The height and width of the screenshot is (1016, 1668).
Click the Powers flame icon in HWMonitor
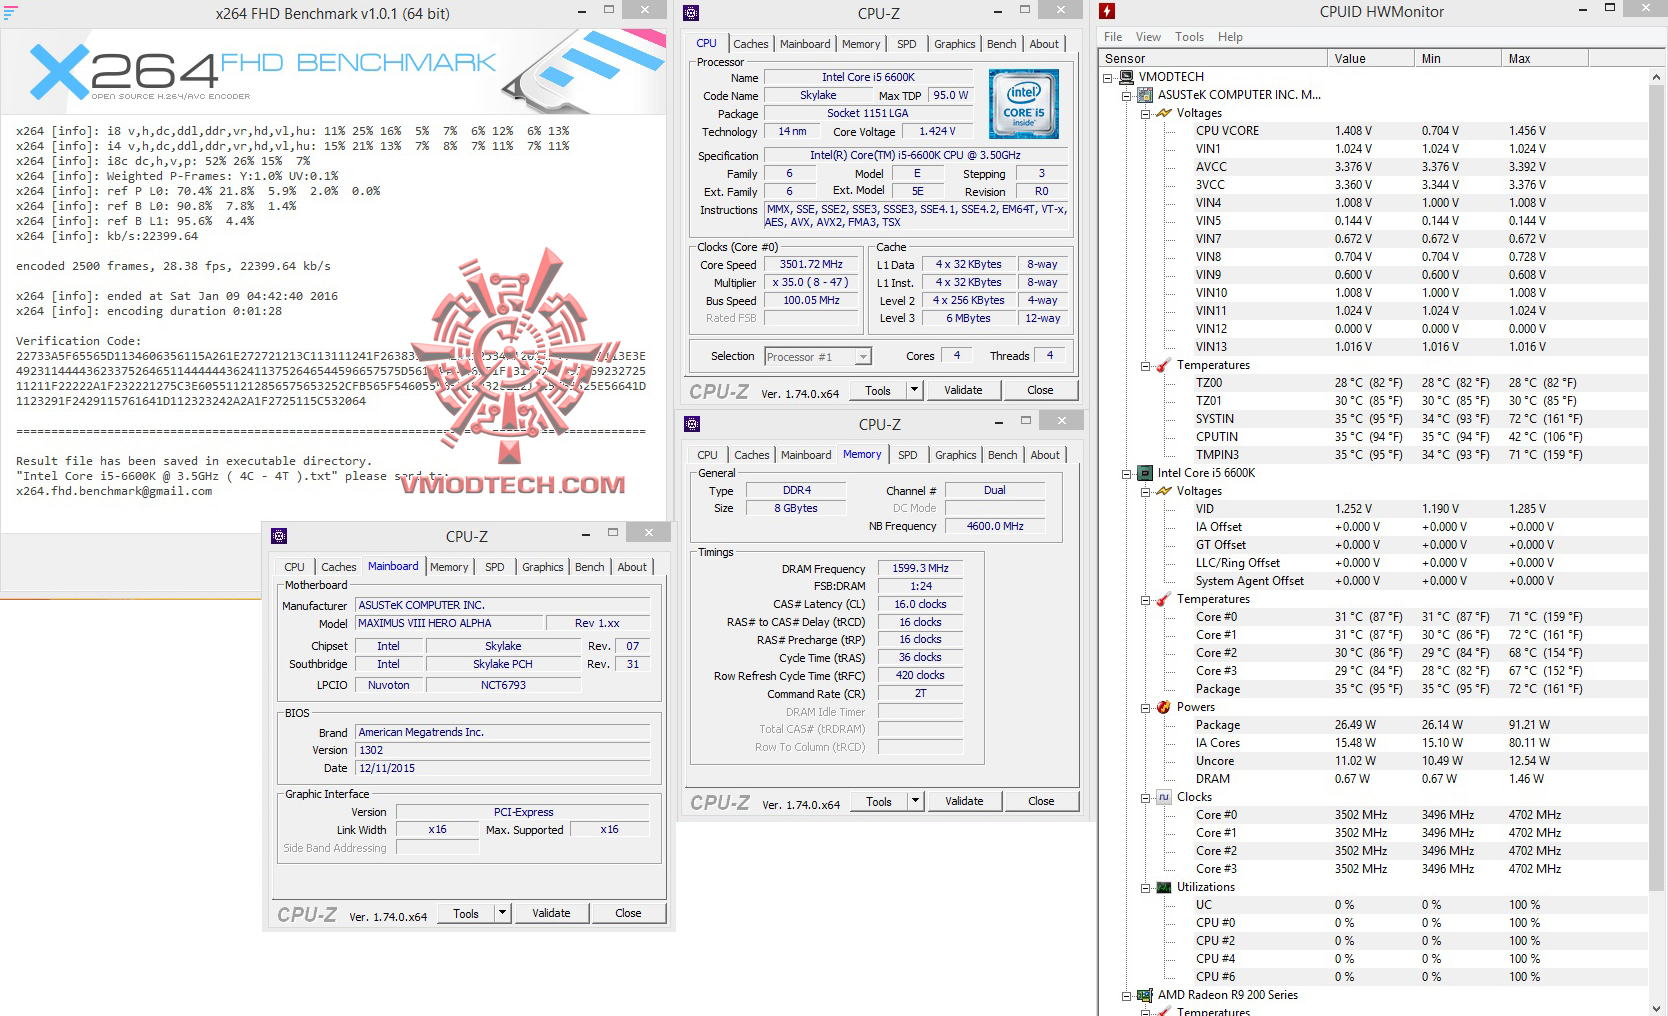pyautogui.click(x=1164, y=707)
